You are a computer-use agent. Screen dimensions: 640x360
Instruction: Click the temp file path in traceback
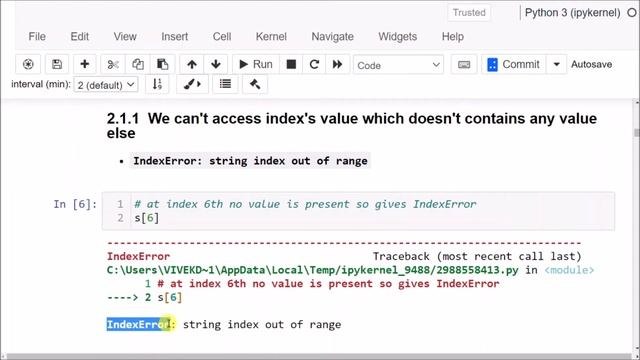tap(312, 270)
